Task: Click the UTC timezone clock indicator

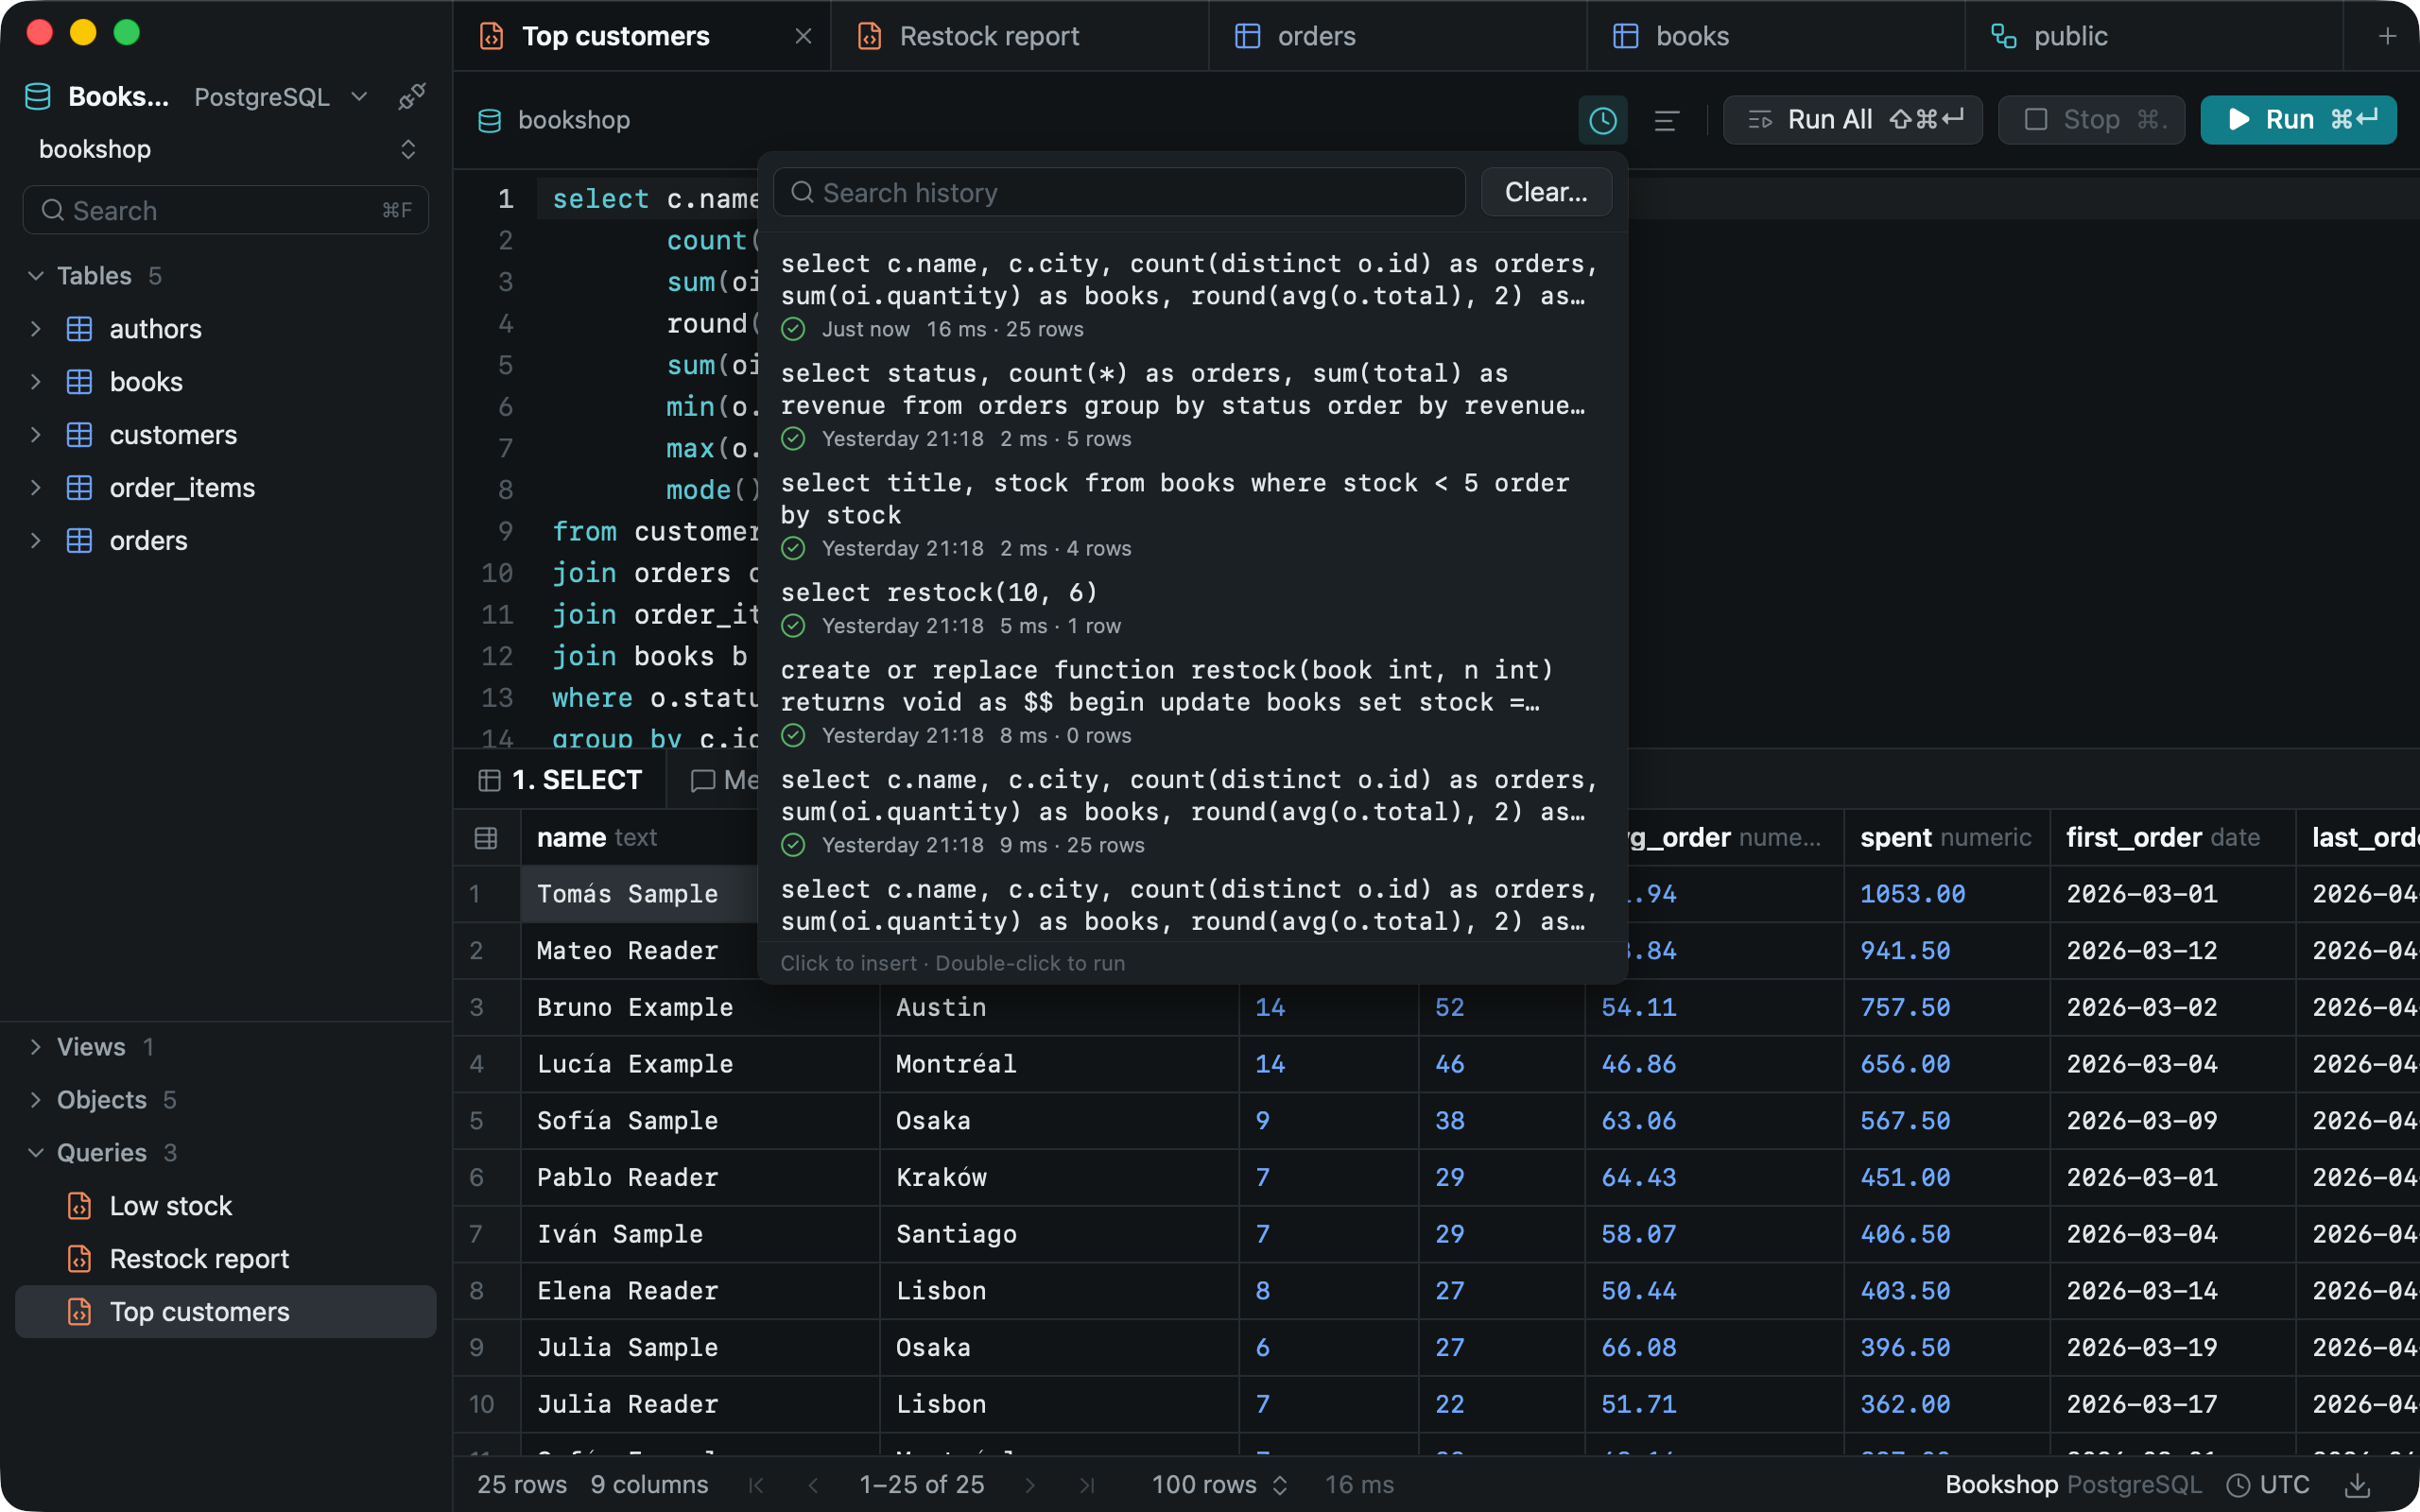Action: (x=2267, y=1485)
